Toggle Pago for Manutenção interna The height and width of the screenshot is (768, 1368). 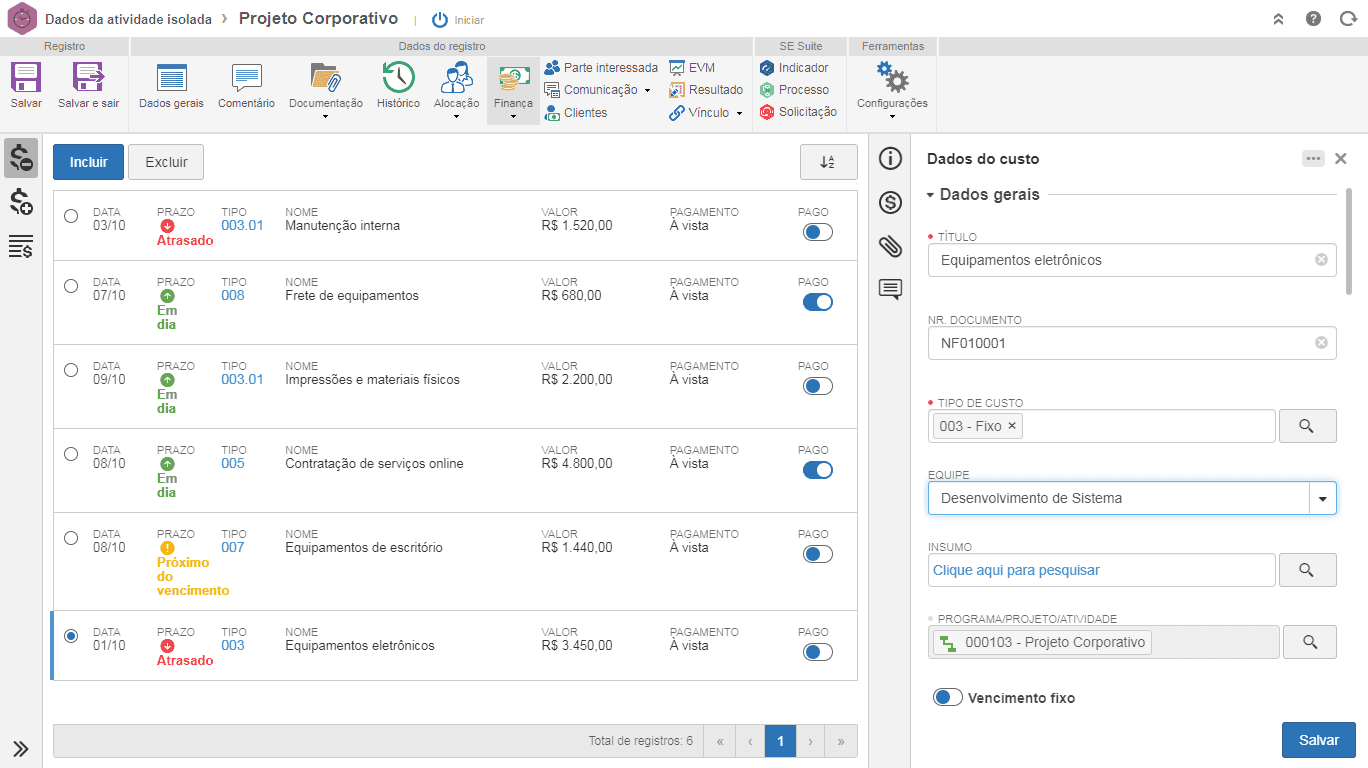coord(818,232)
